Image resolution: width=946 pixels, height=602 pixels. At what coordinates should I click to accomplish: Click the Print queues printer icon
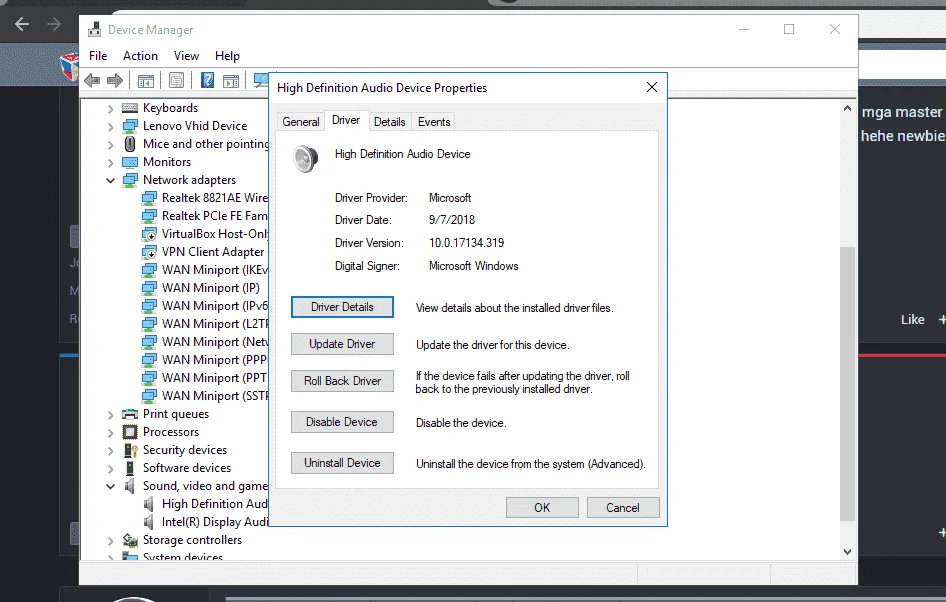click(x=130, y=414)
